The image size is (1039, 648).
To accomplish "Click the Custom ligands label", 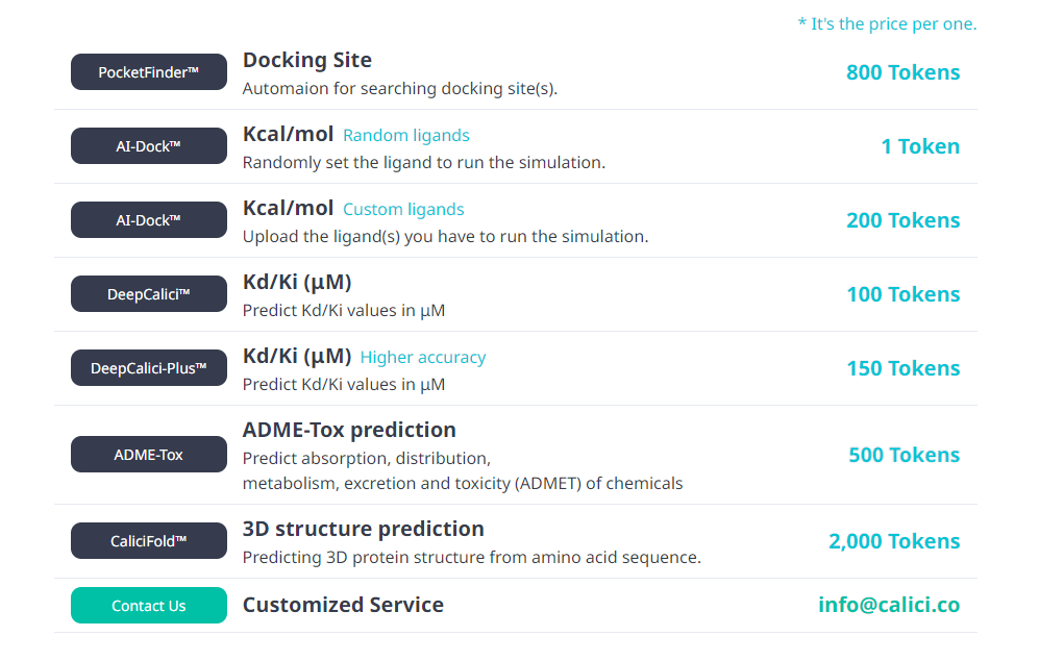I will 403,210.
